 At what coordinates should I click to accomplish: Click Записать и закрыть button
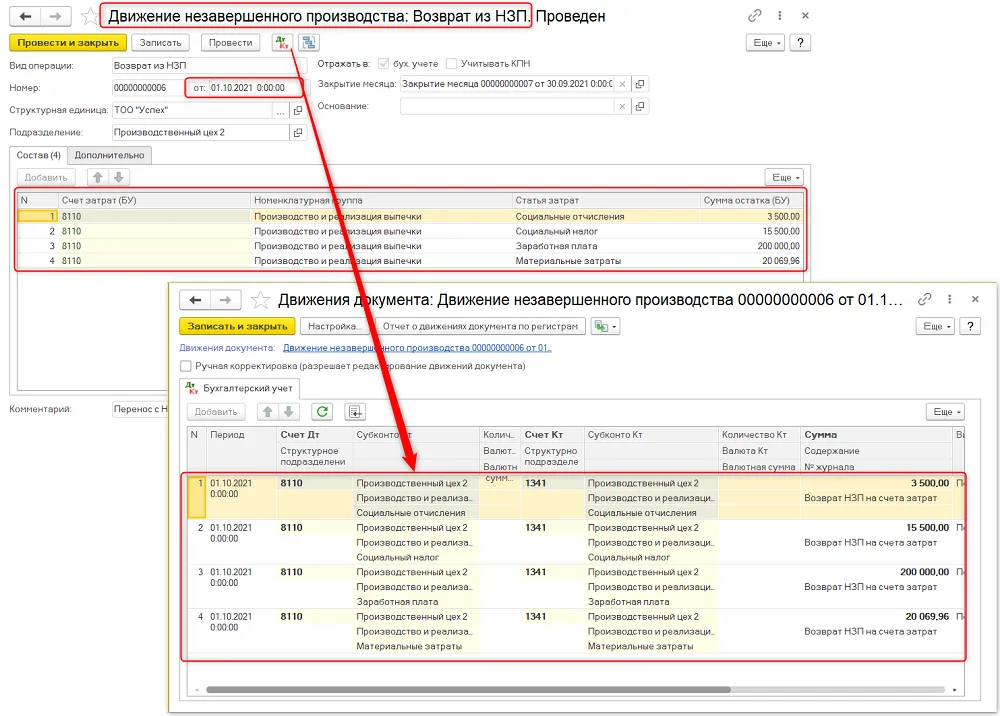coord(237,326)
